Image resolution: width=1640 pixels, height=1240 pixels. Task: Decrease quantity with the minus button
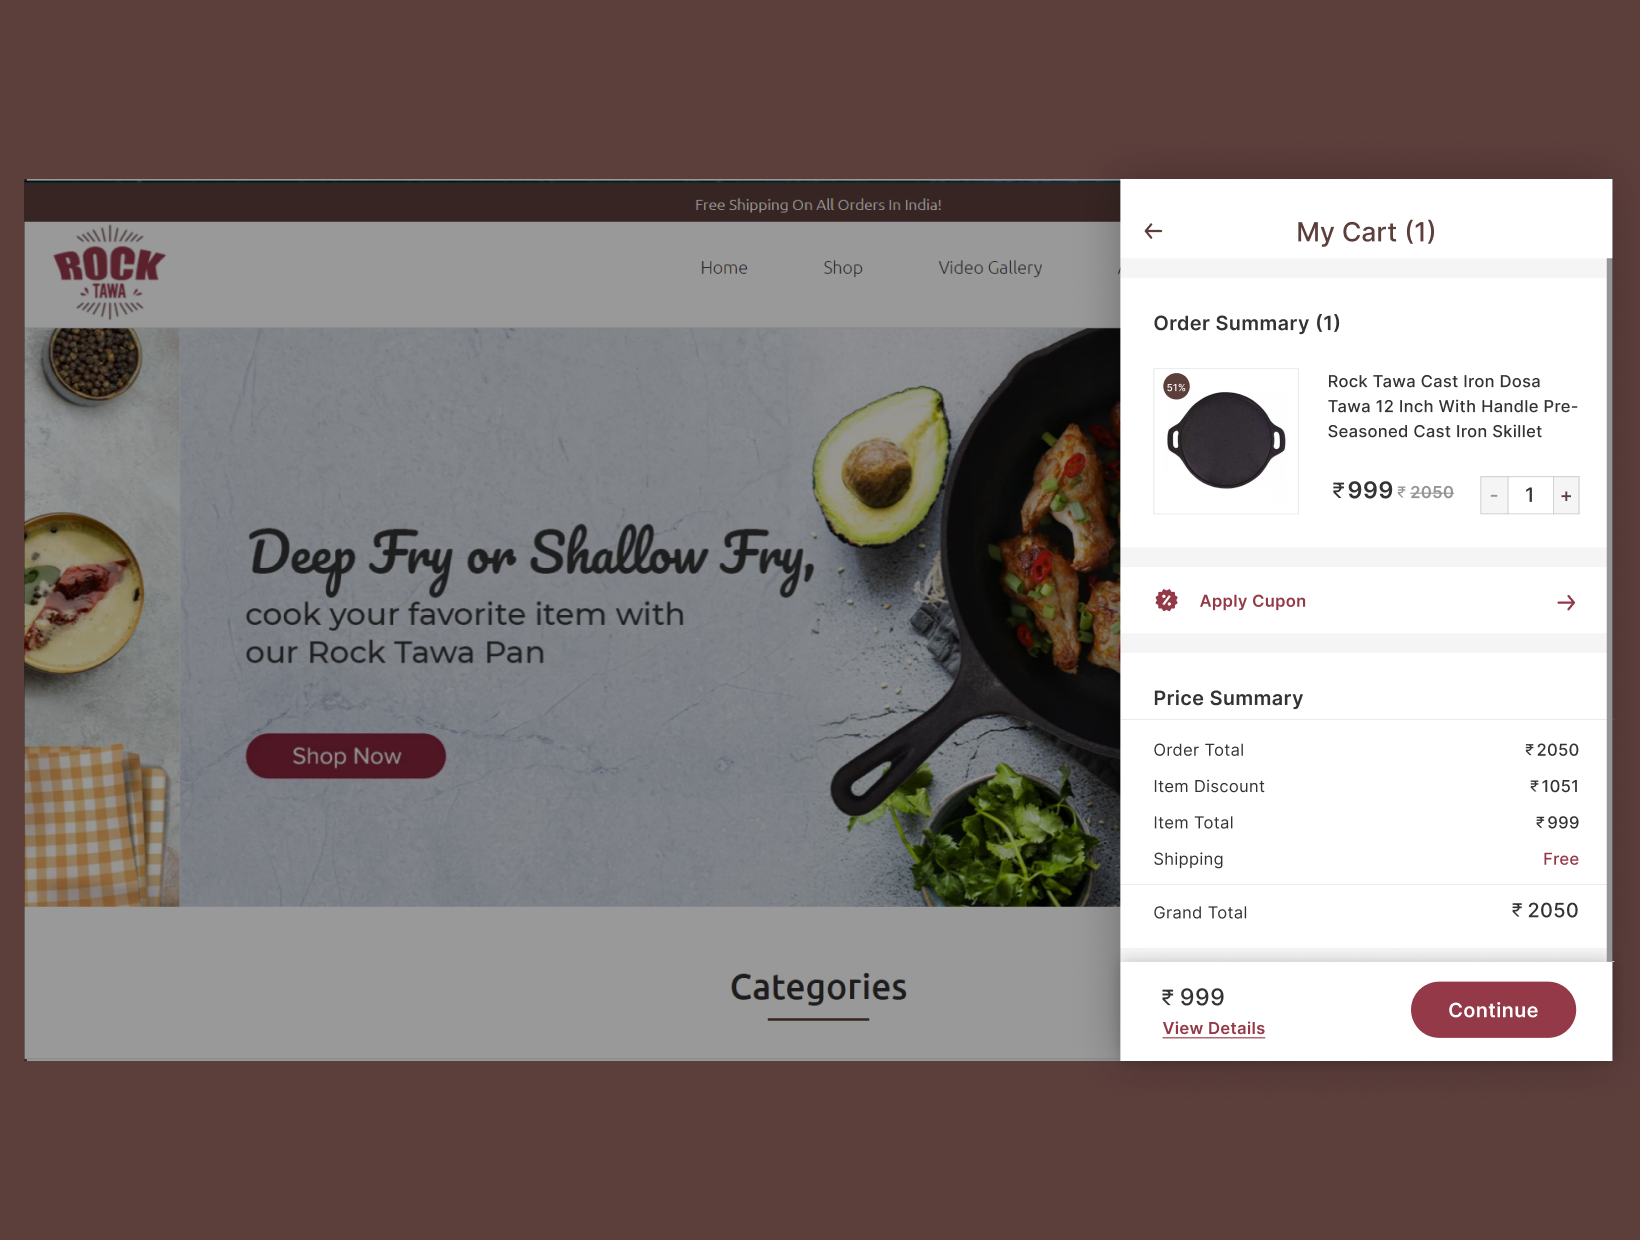tap(1494, 495)
